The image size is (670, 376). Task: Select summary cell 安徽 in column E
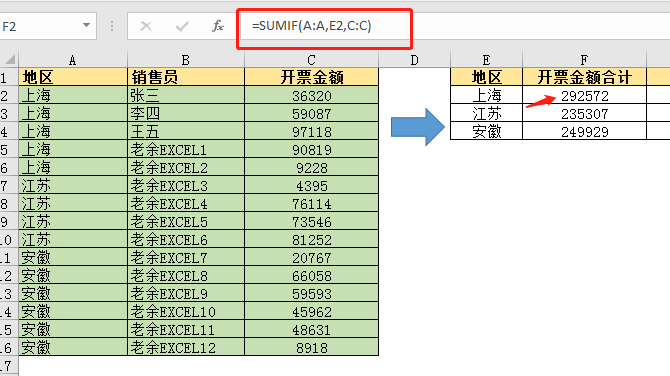click(x=486, y=131)
